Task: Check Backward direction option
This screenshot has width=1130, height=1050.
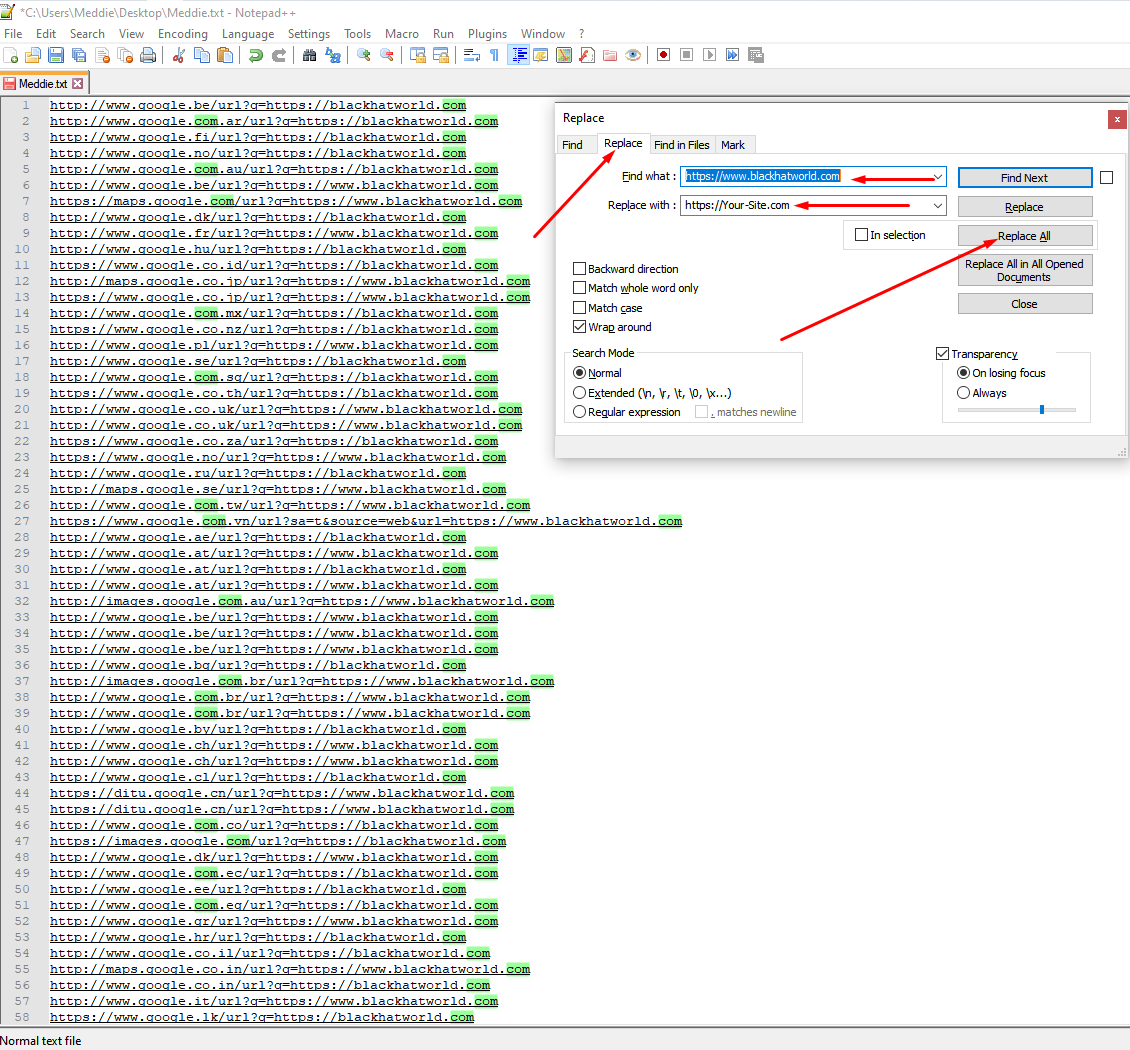Action: pyautogui.click(x=579, y=268)
